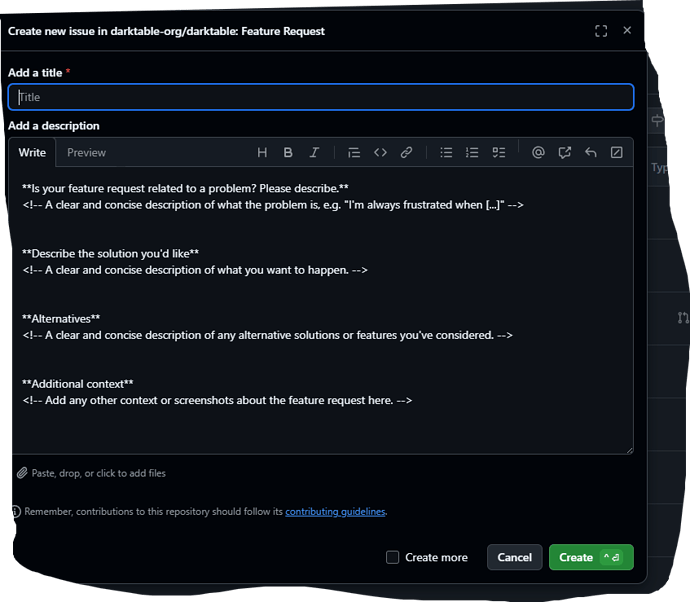Insert a saved reply

(x=591, y=153)
